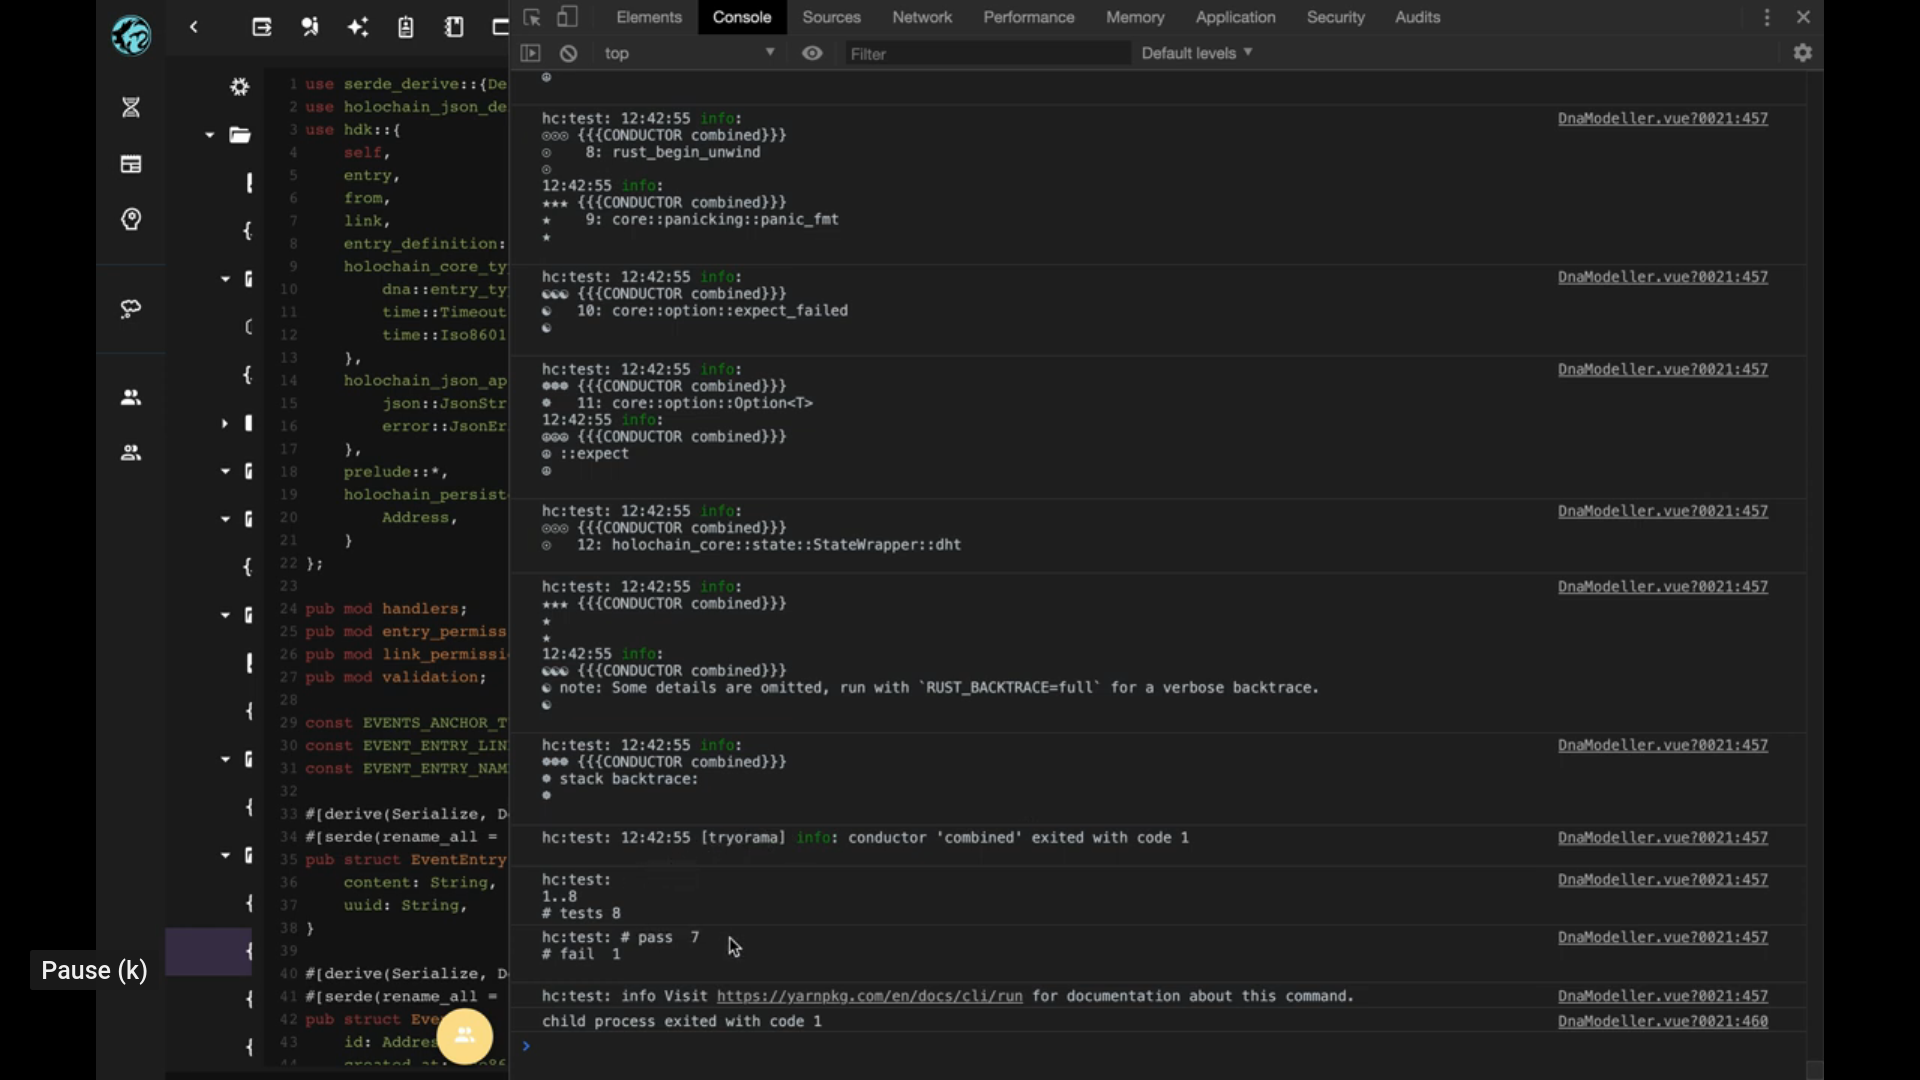Collapse the open folder in file tree

coord(209,135)
